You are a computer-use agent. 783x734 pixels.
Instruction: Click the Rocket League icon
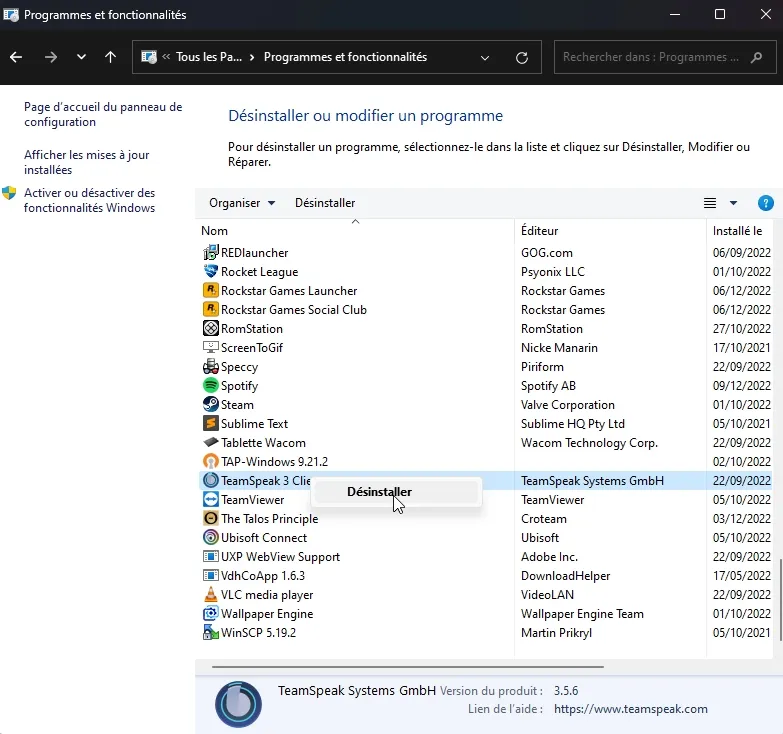click(211, 272)
